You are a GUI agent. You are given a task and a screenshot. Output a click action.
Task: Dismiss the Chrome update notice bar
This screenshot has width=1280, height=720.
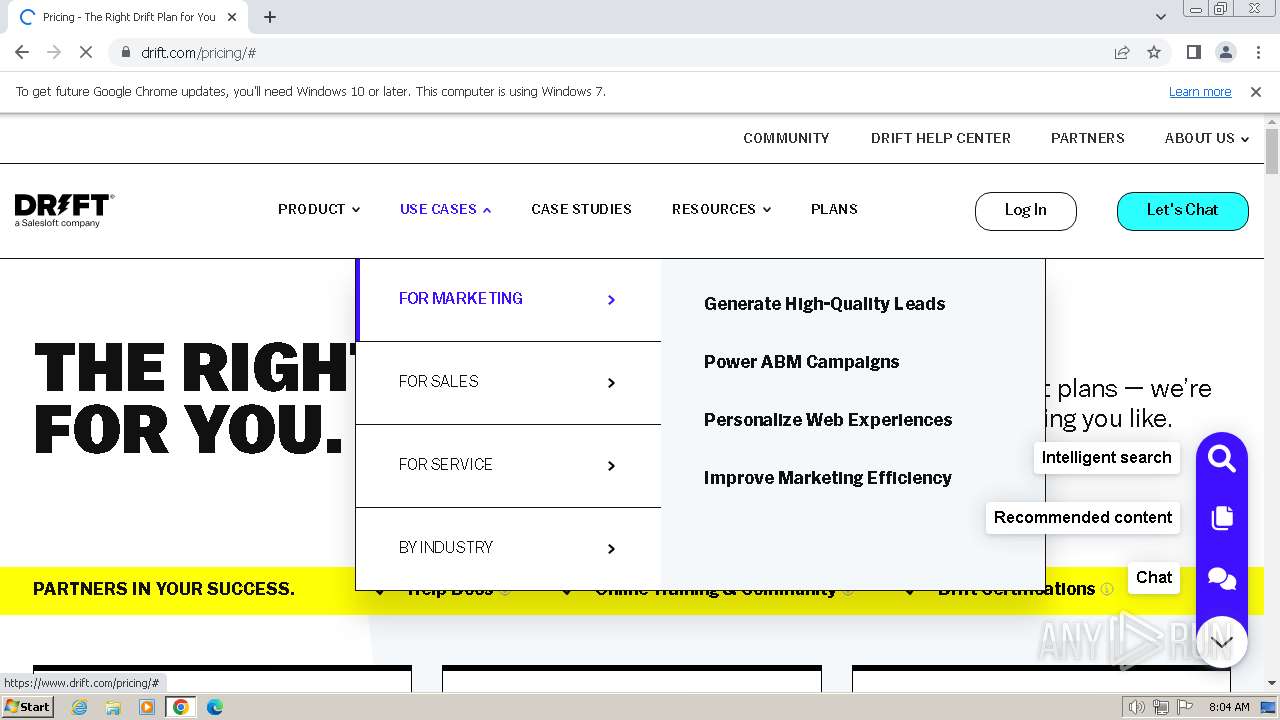[1256, 92]
